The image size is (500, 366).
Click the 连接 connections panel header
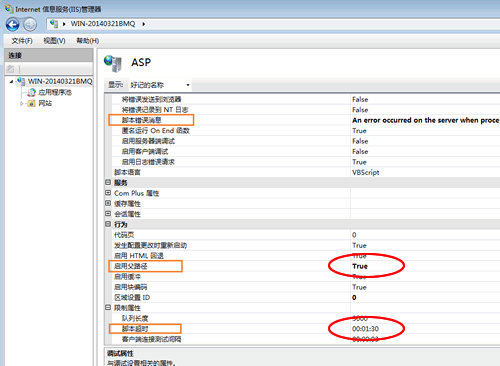click(x=49, y=55)
